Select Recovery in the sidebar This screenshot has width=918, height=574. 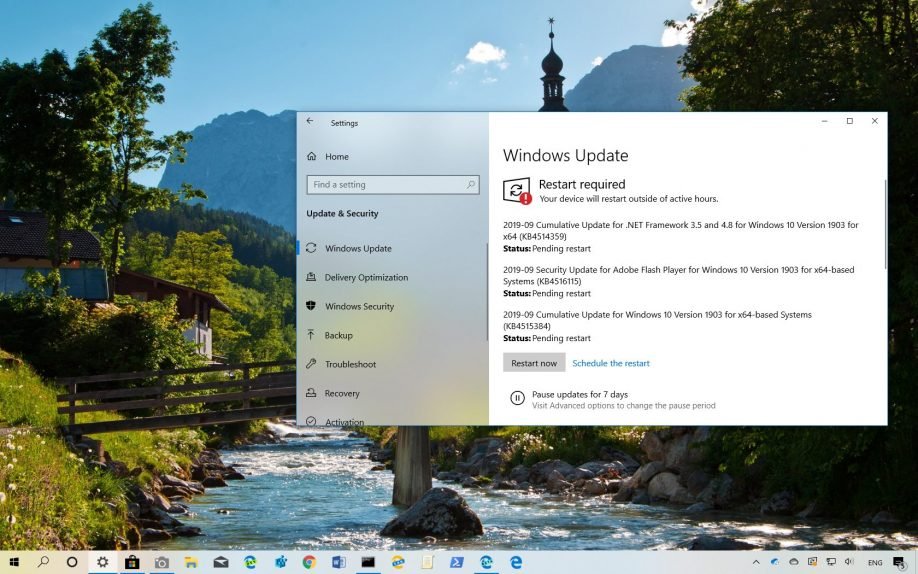click(342, 393)
